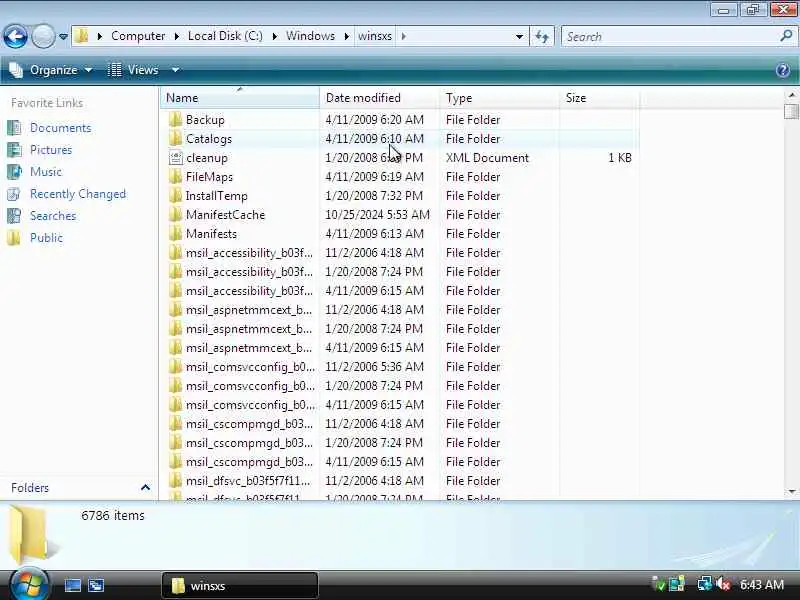Image resolution: width=800 pixels, height=600 pixels.
Task: Click Show Desktop in Quick Launch
Action: 72,585
